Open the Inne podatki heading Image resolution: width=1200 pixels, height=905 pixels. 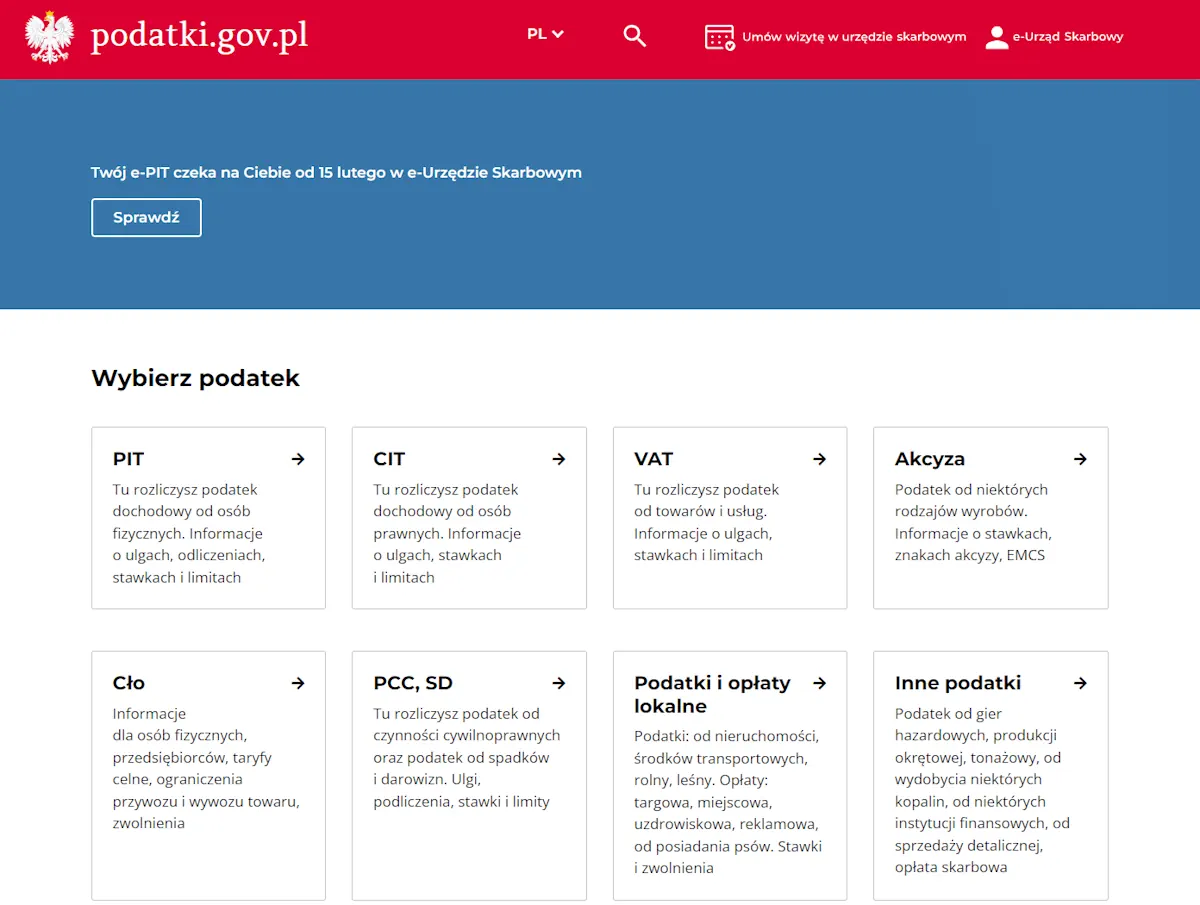957,683
